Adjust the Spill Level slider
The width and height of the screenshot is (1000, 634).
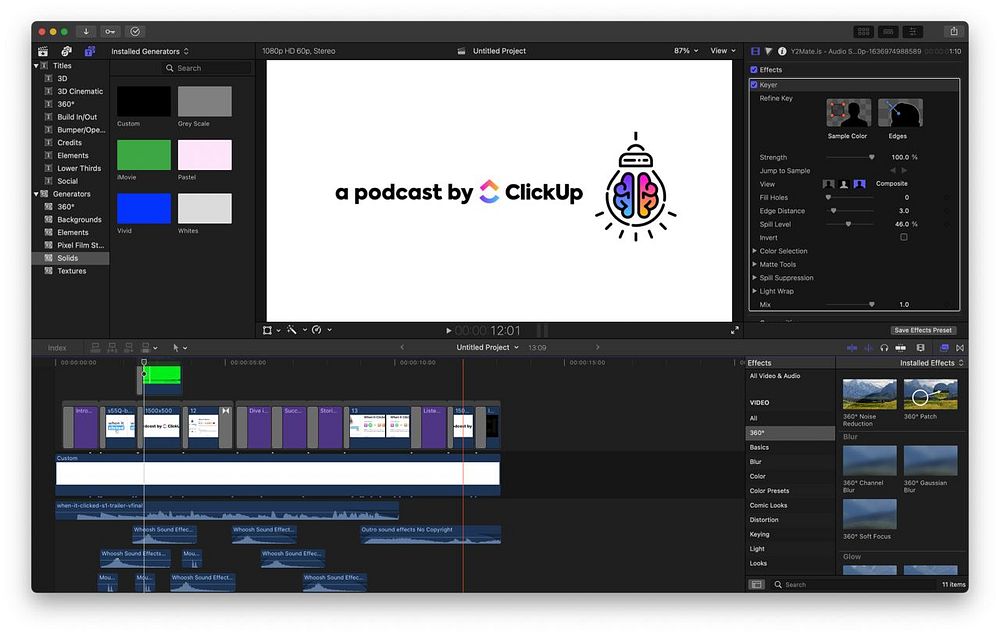851,225
